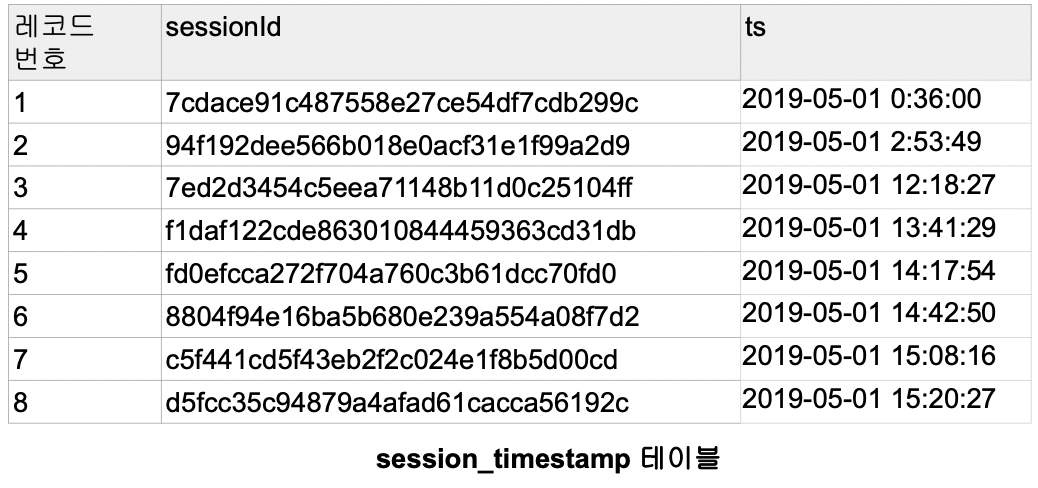Click timestamp 2019-05-01 15:20:27
The height and width of the screenshot is (488, 1038).
coord(869,399)
